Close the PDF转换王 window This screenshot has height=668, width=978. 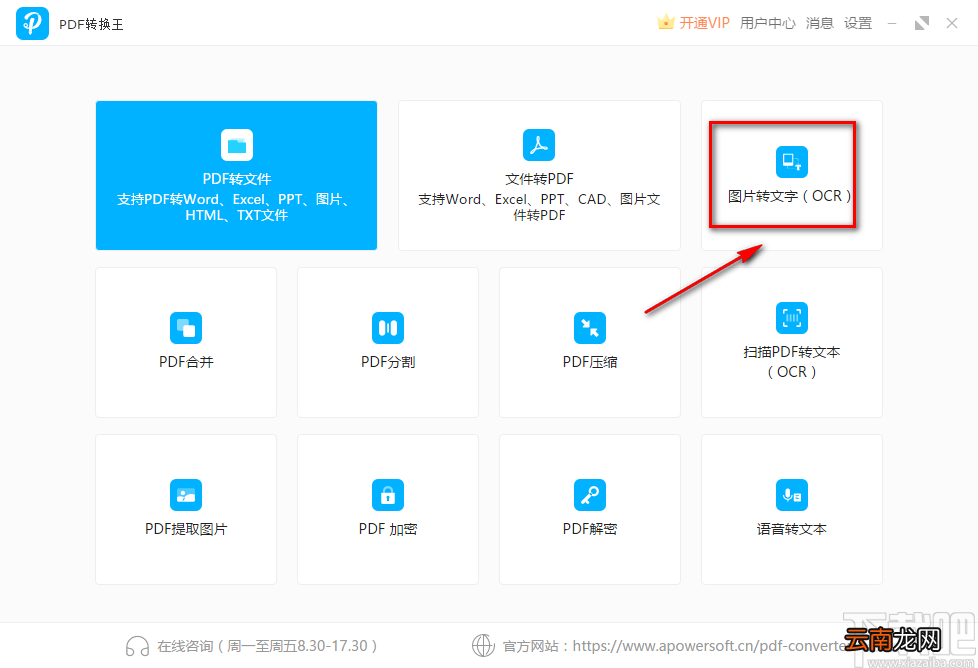[x=952, y=23]
